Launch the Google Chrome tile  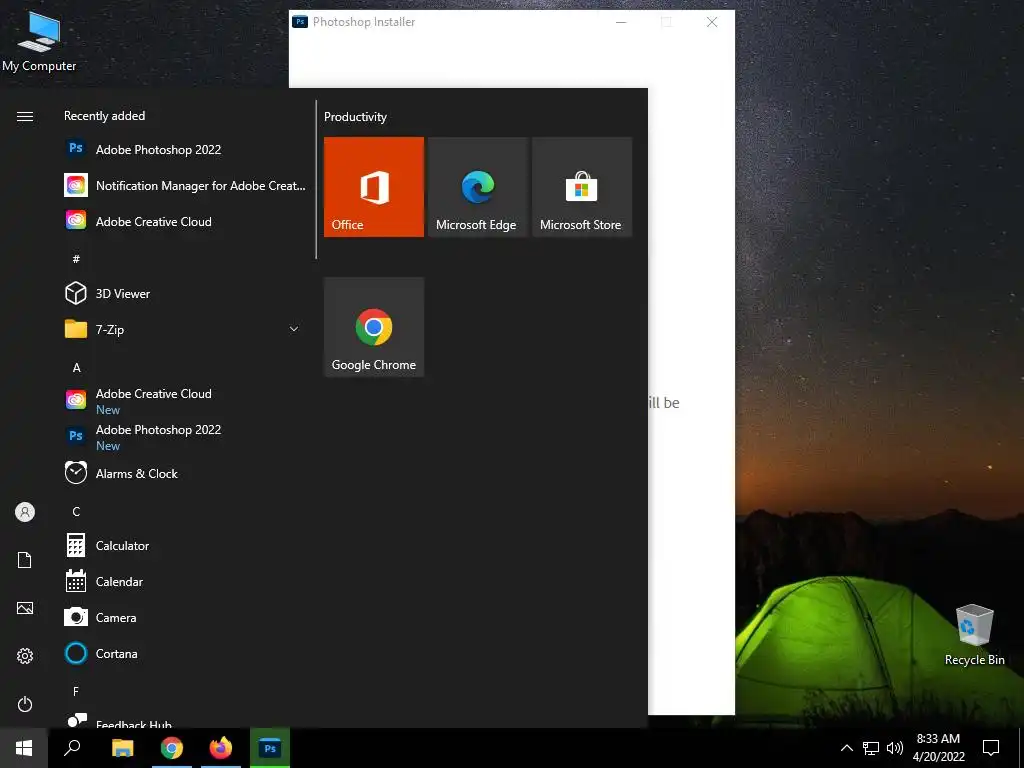pyautogui.click(x=374, y=327)
